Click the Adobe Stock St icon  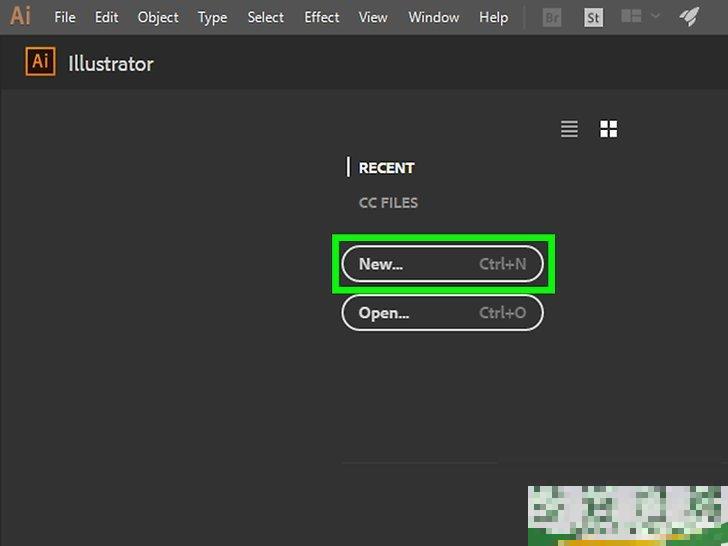click(593, 17)
